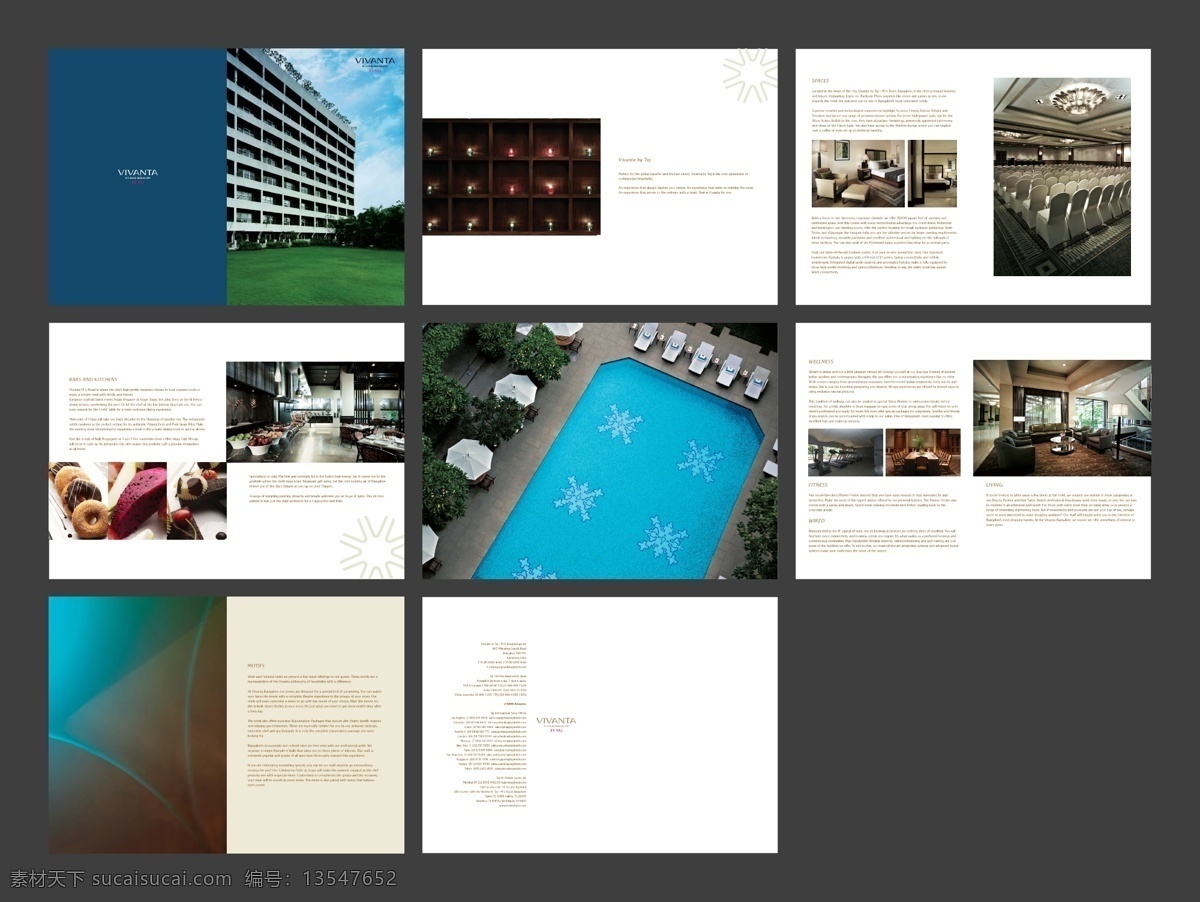Select the teal abstract swirl cover image

coord(138,725)
